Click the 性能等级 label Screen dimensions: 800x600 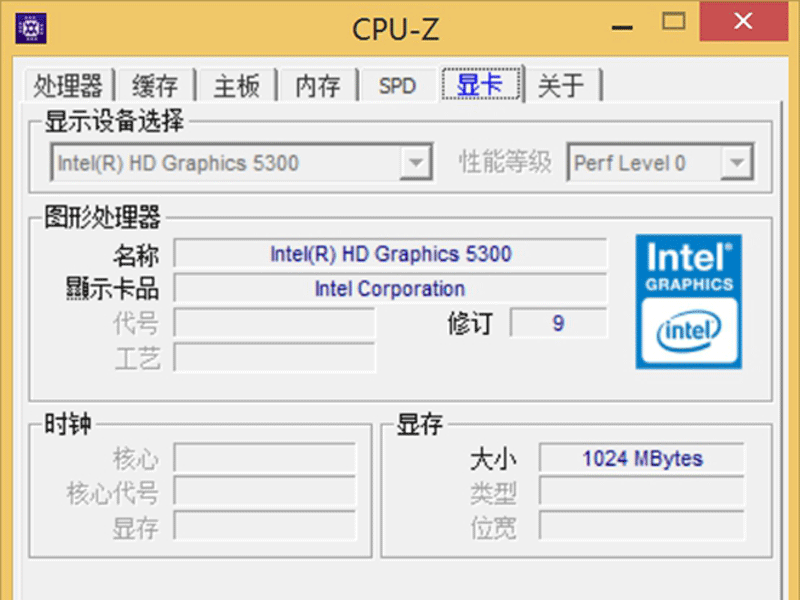(x=505, y=162)
